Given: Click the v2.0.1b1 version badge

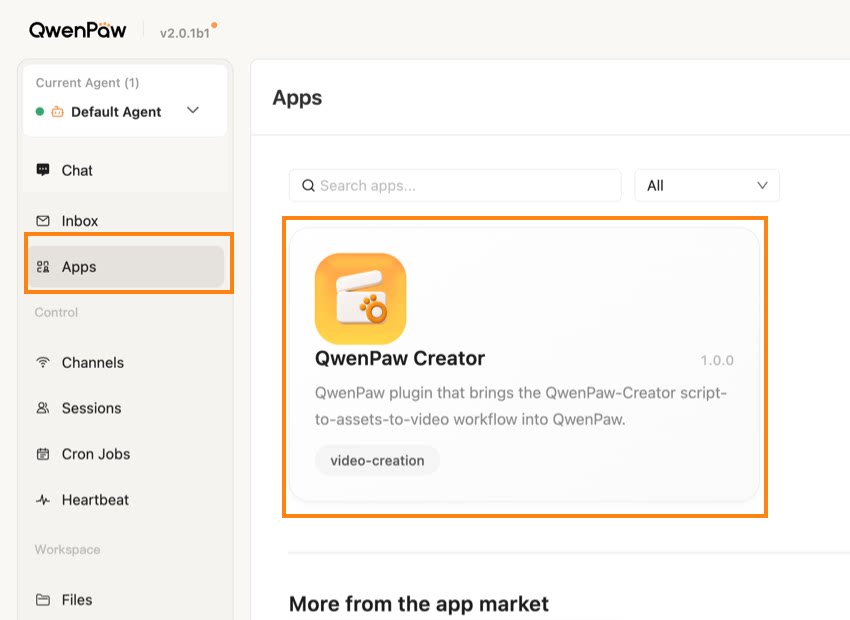Looking at the screenshot, I should pos(185,33).
